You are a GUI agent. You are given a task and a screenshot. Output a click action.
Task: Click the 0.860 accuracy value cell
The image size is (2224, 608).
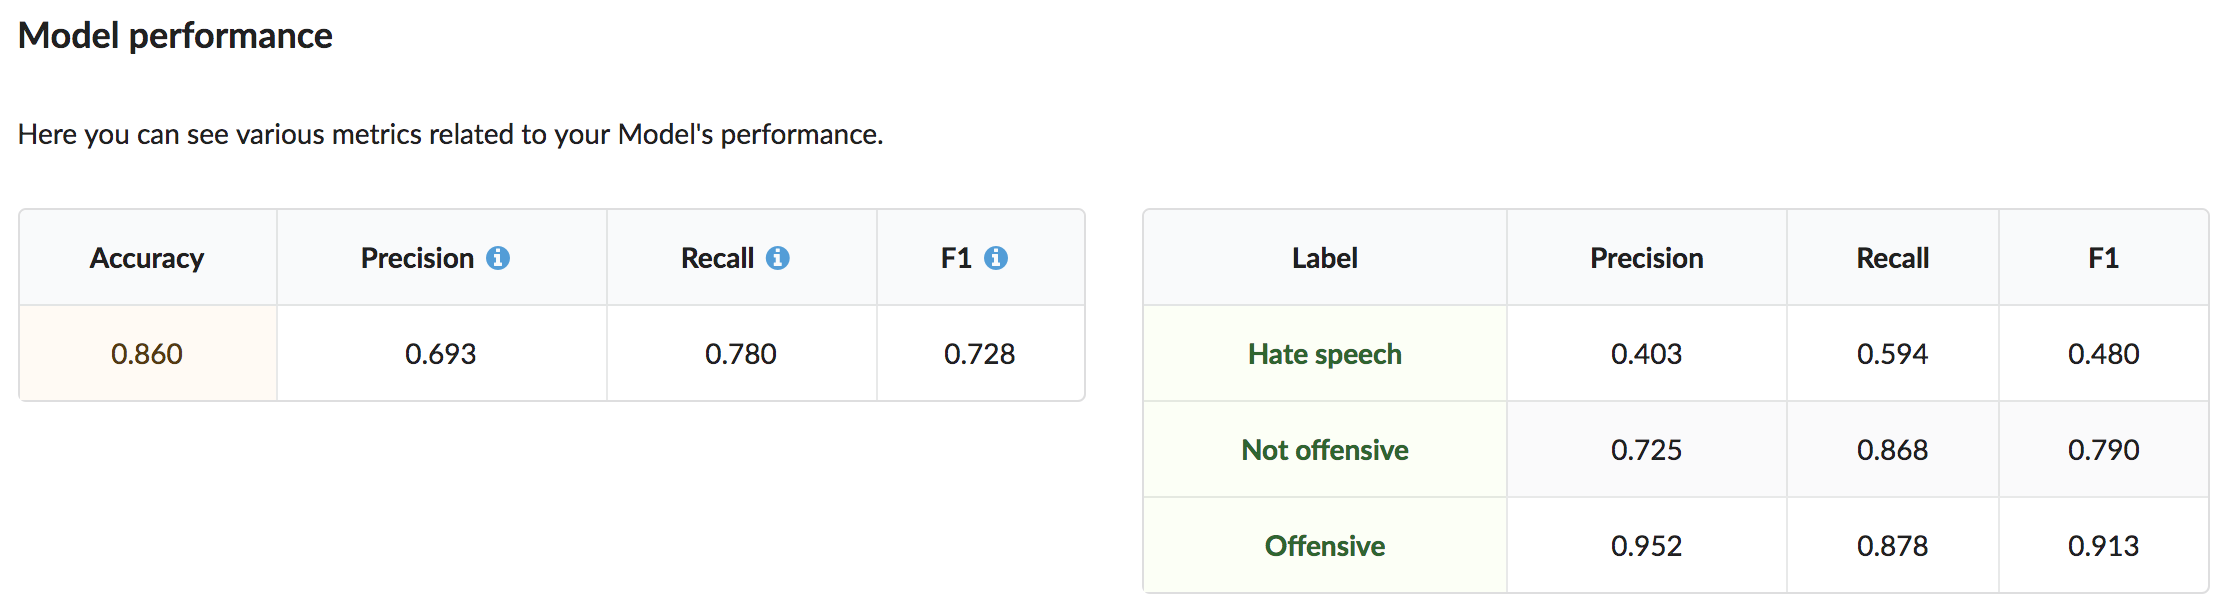click(148, 354)
